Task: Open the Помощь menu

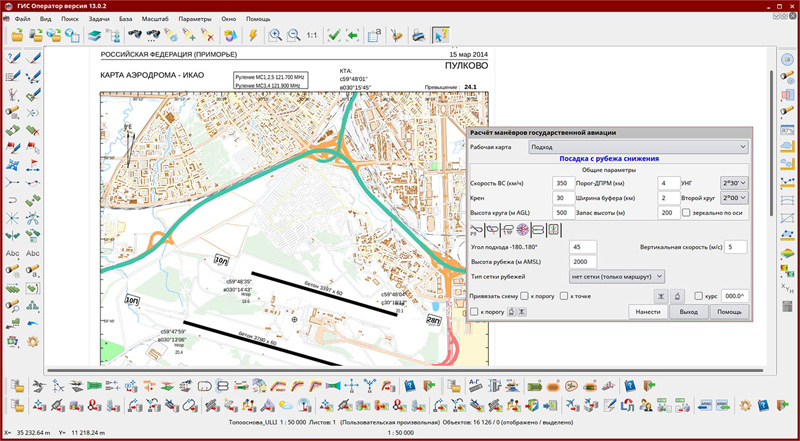Action: coord(258,19)
